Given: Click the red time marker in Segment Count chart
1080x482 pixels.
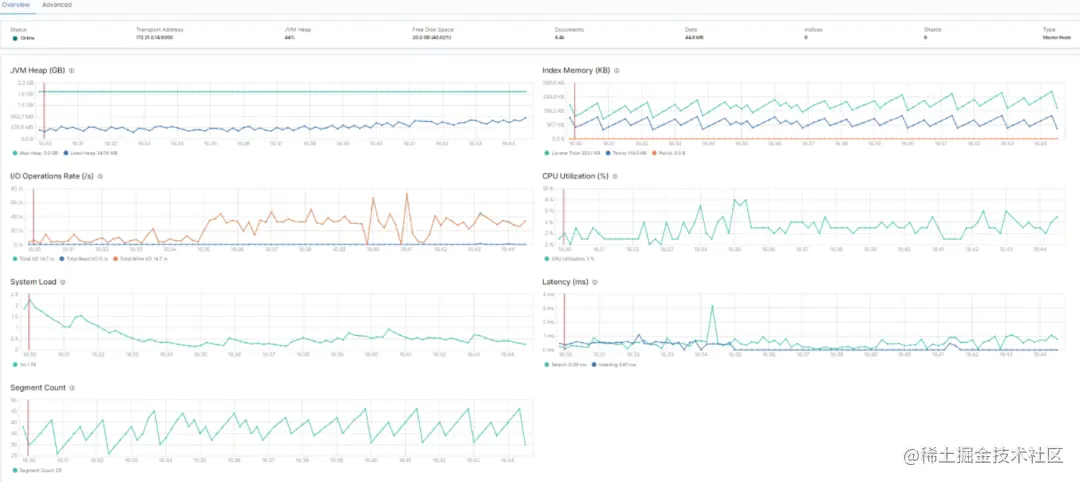Looking at the screenshot, I should [x=28, y=428].
